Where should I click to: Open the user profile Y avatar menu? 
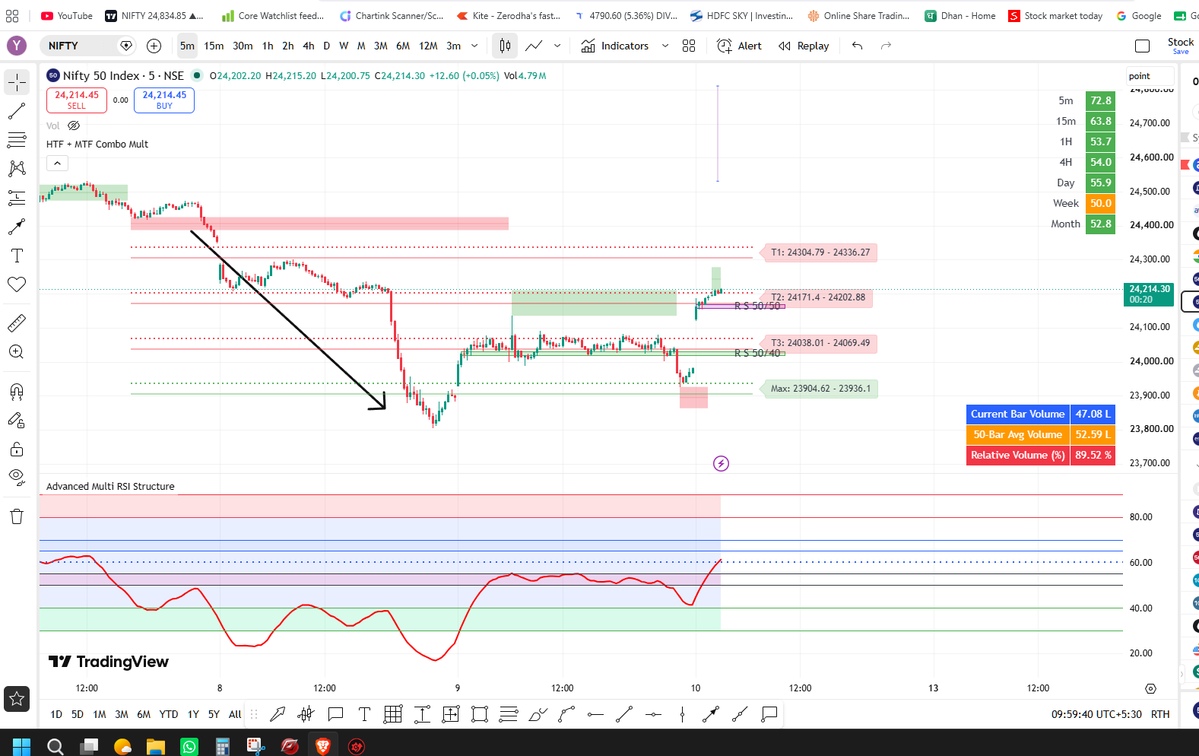17,46
